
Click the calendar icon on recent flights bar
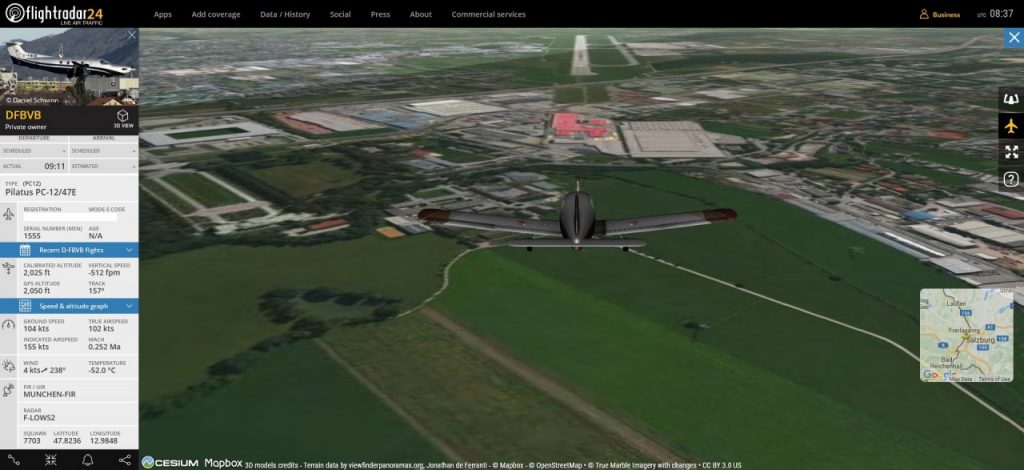[25, 250]
